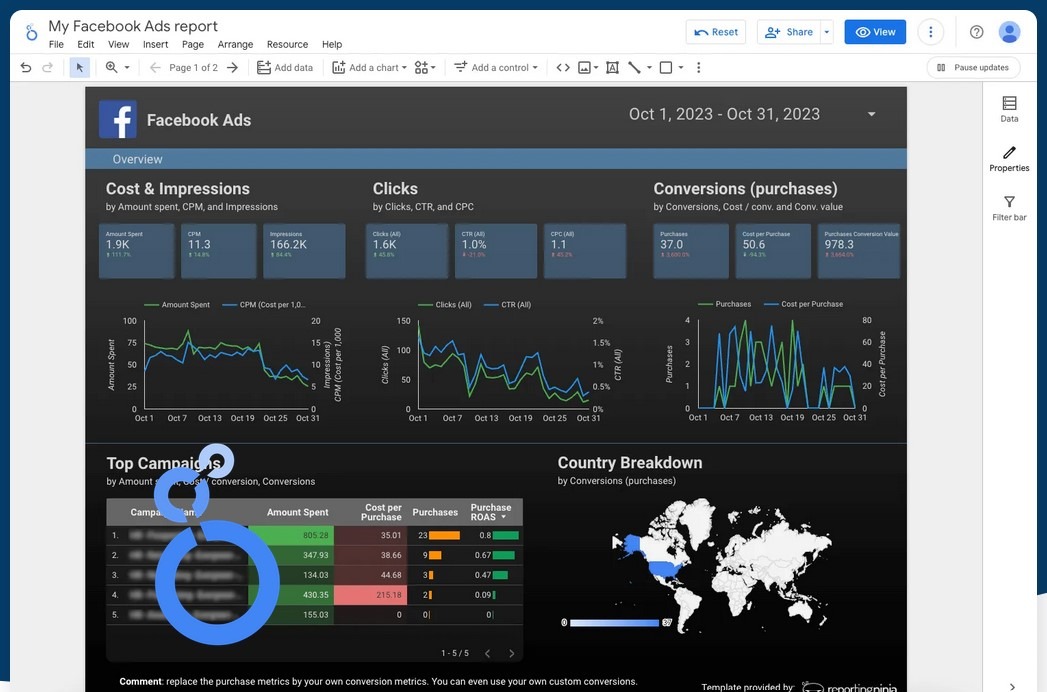The image size is (1047, 692).
Task: Open the Filter bar panel
Action: coord(1009,208)
